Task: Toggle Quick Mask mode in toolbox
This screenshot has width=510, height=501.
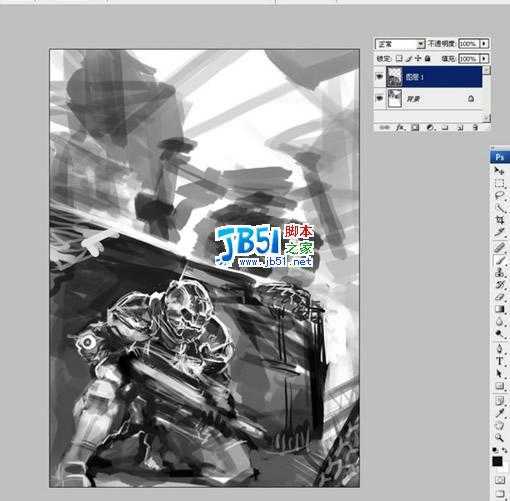Action: (x=499, y=480)
